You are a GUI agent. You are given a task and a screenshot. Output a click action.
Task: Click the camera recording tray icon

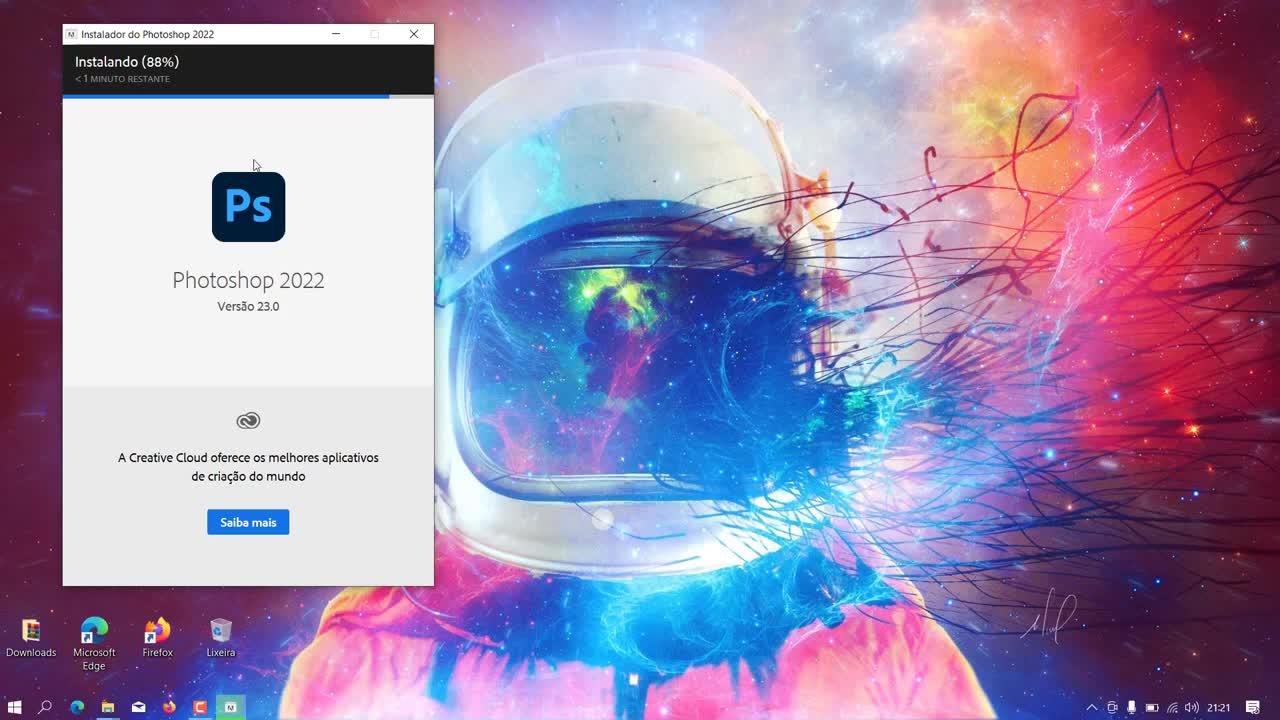click(x=1112, y=707)
